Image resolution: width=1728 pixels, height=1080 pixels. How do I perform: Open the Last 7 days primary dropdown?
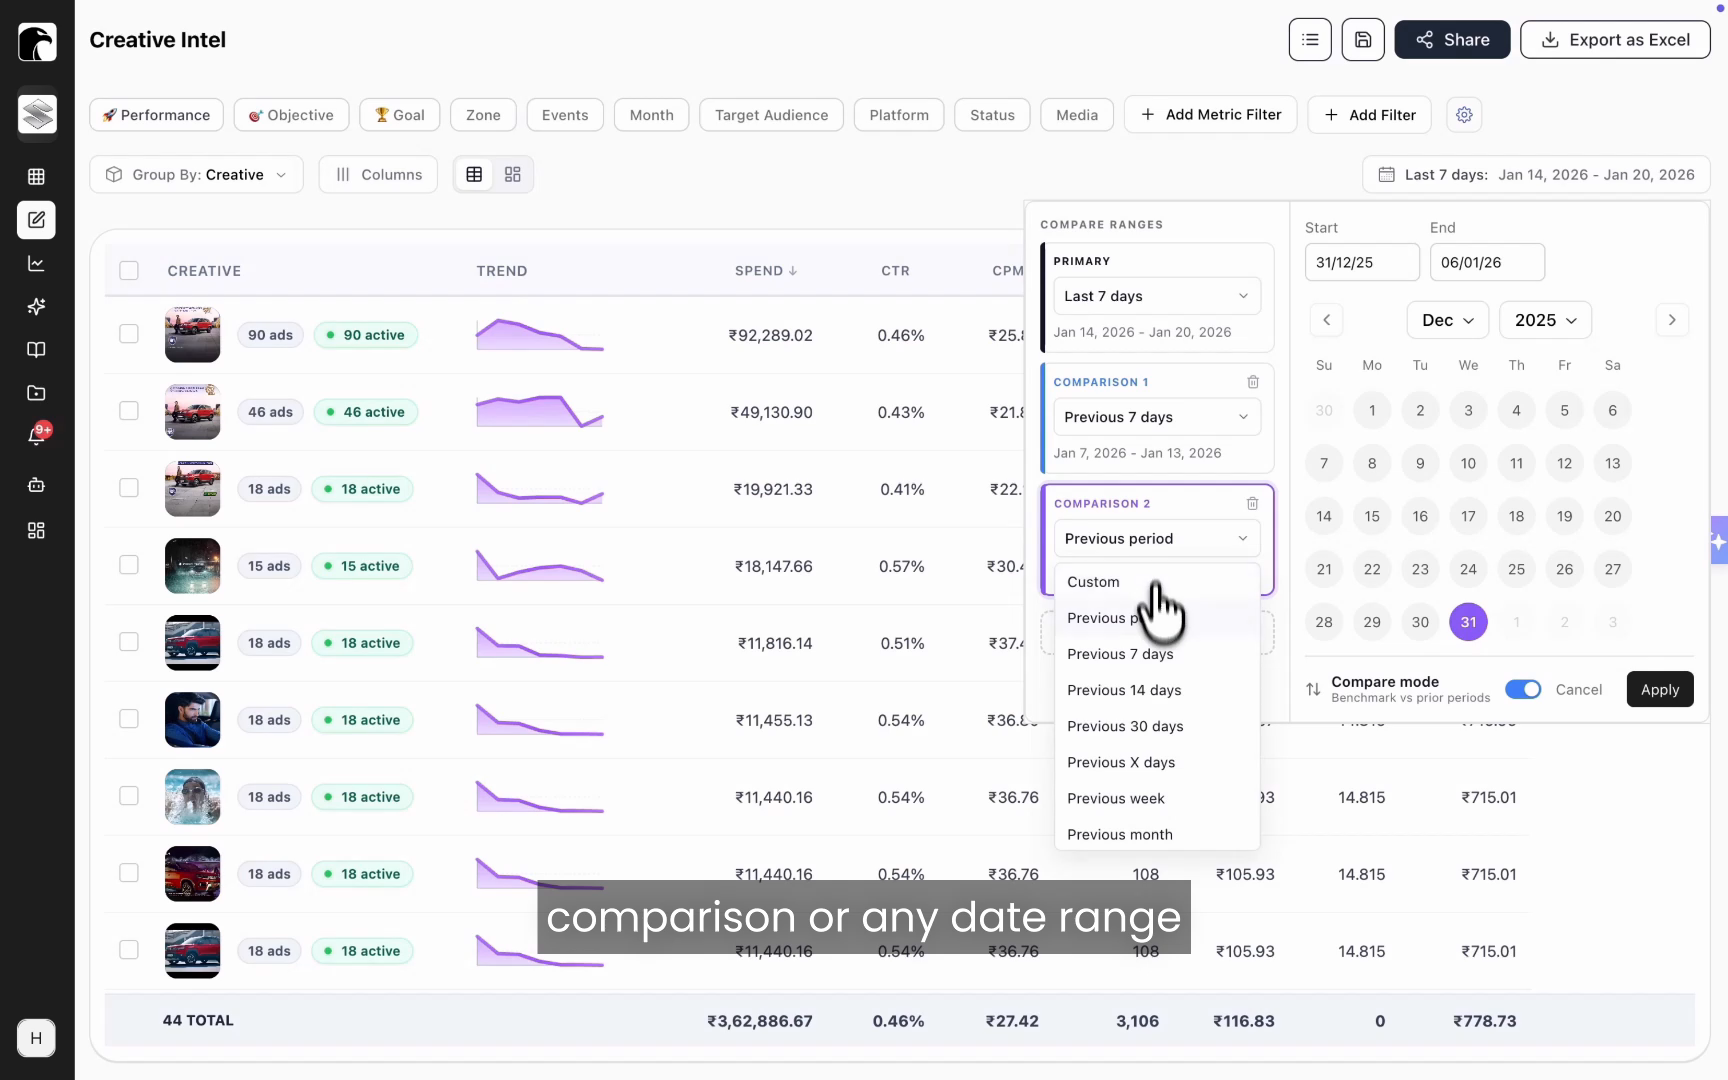point(1157,296)
